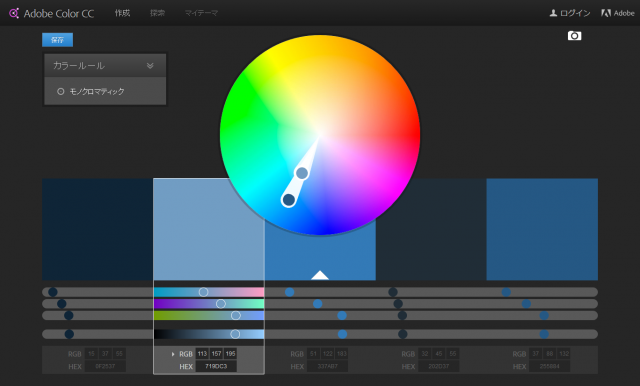Click the brightness slider handle of 337AB7
Screen dimensions: 640x386
[x=342, y=334]
